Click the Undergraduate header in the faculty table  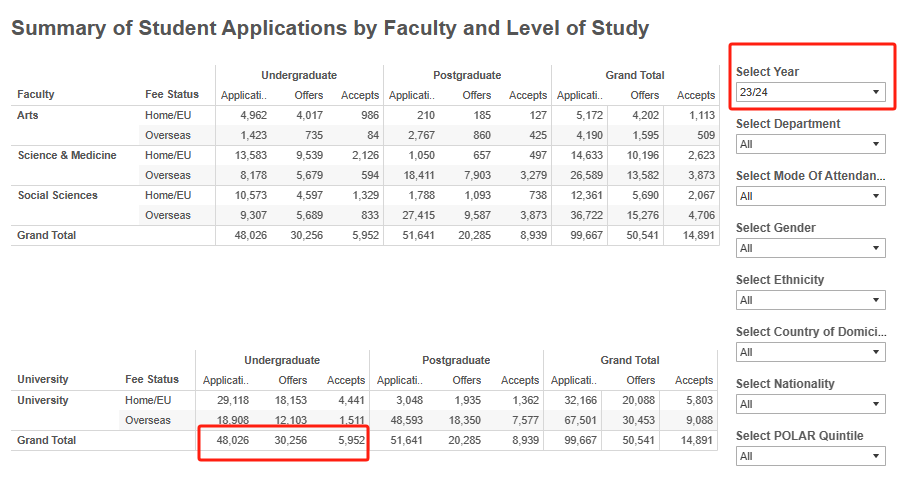tap(299, 75)
